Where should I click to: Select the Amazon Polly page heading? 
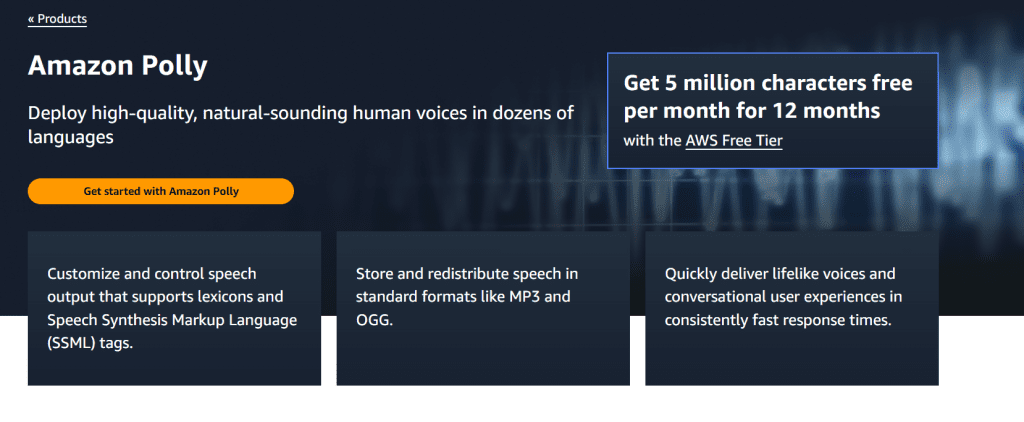pyautogui.click(x=118, y=67)
